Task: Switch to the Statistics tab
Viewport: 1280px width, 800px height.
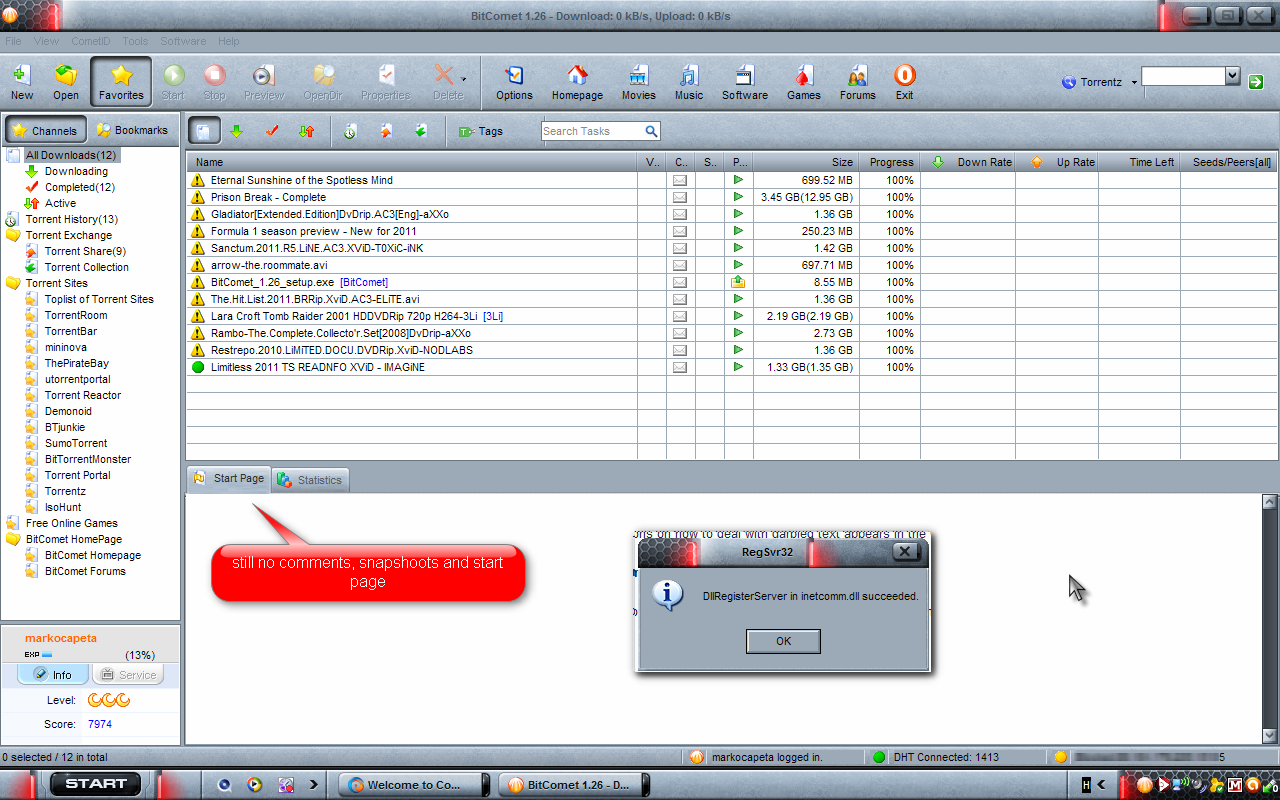Action: pyautogui.click(x=310, y=480)
